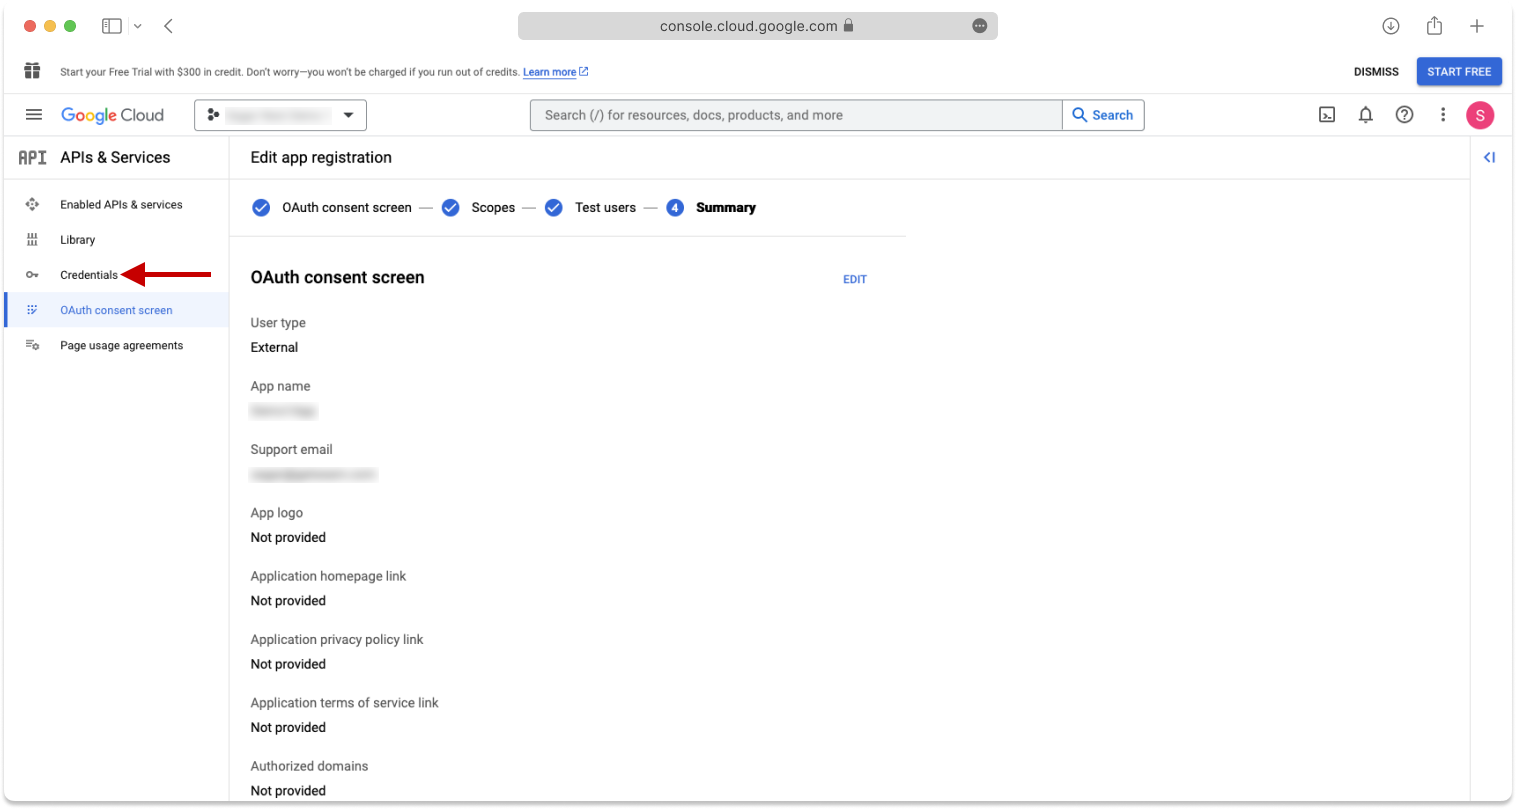Click the help question mark icon

pos(1404,115)
